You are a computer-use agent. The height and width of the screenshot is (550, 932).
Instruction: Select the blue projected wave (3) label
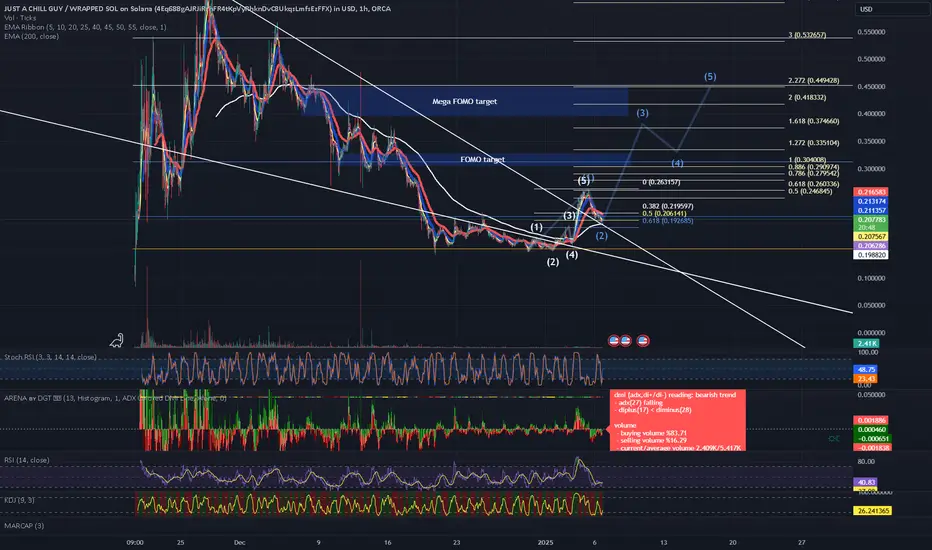coord(642,113)
